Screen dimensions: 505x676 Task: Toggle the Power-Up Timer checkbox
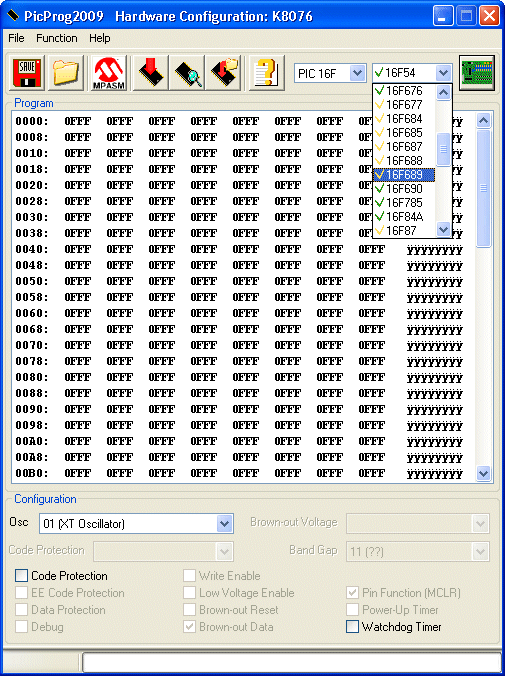tap(352, 610)
